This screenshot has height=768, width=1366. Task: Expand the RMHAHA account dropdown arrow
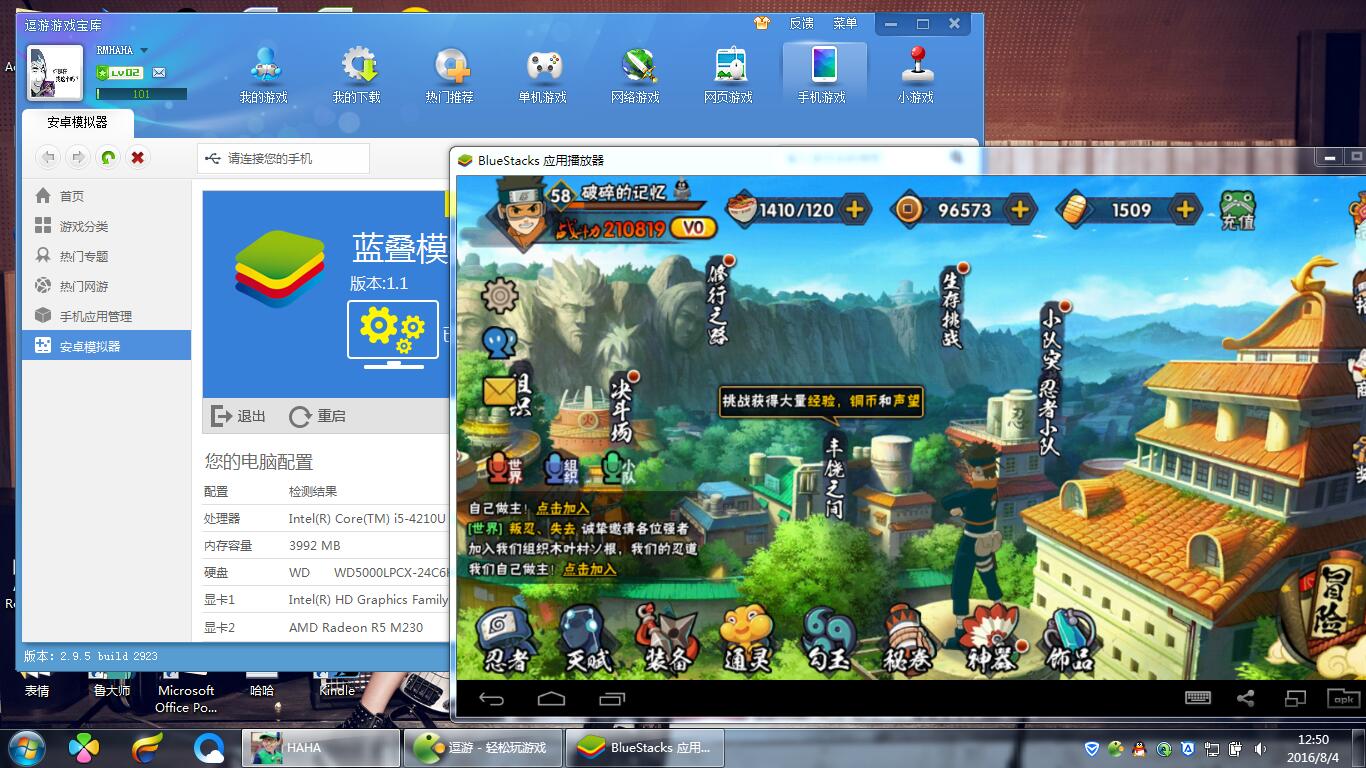(x=144, y=50)
